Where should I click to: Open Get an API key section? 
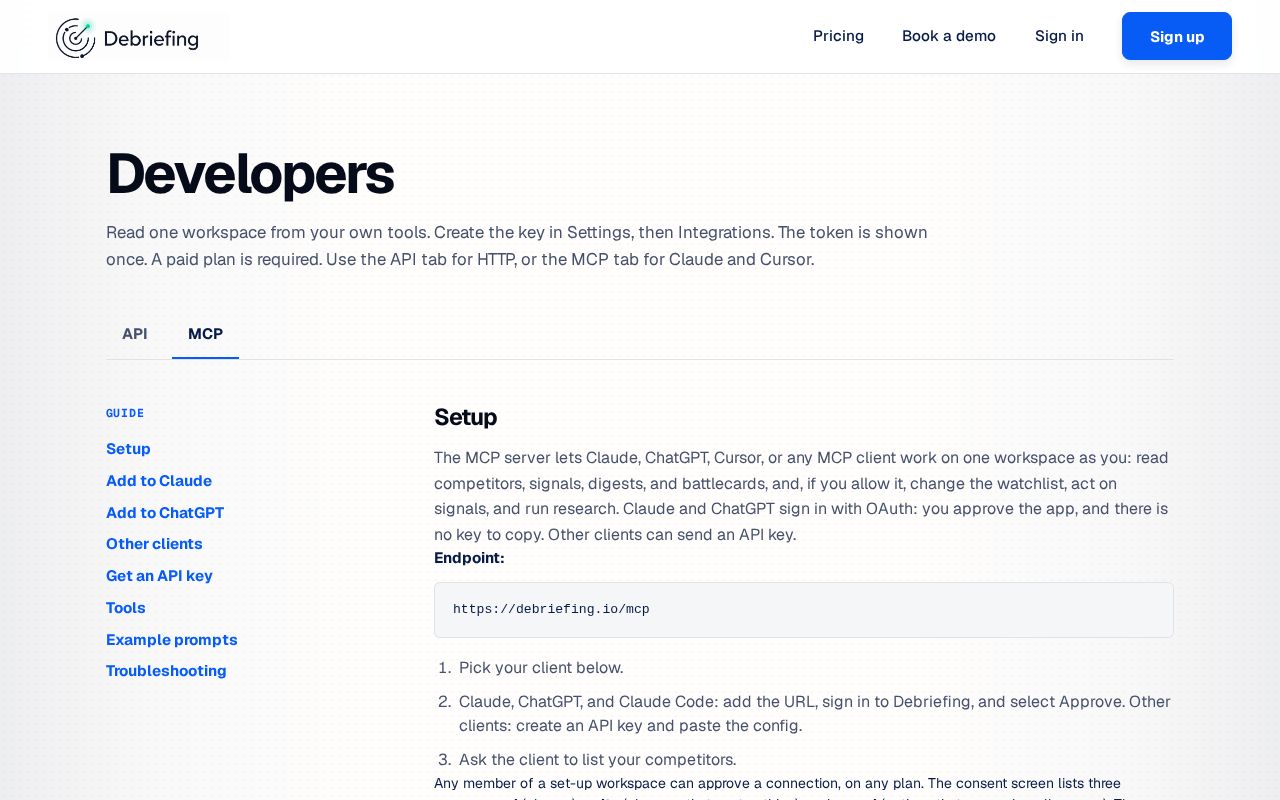tap(159, 576)
